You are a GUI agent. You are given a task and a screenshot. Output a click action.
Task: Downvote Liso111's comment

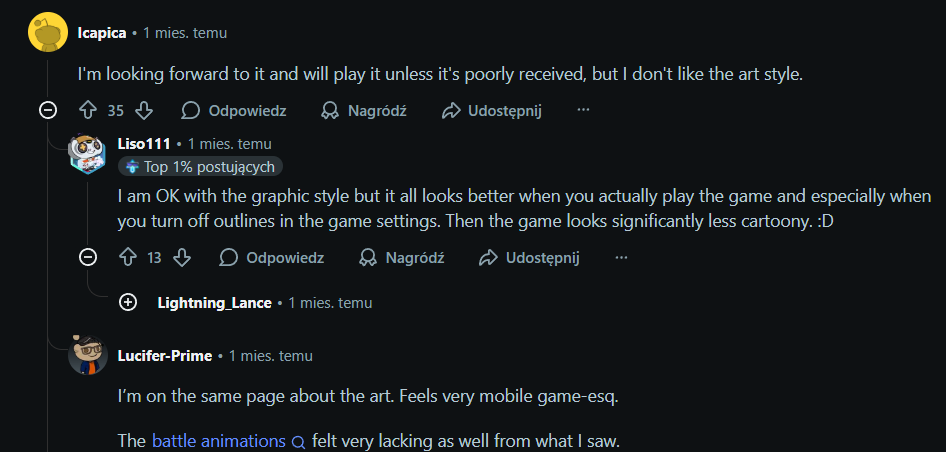pos(182,258)
